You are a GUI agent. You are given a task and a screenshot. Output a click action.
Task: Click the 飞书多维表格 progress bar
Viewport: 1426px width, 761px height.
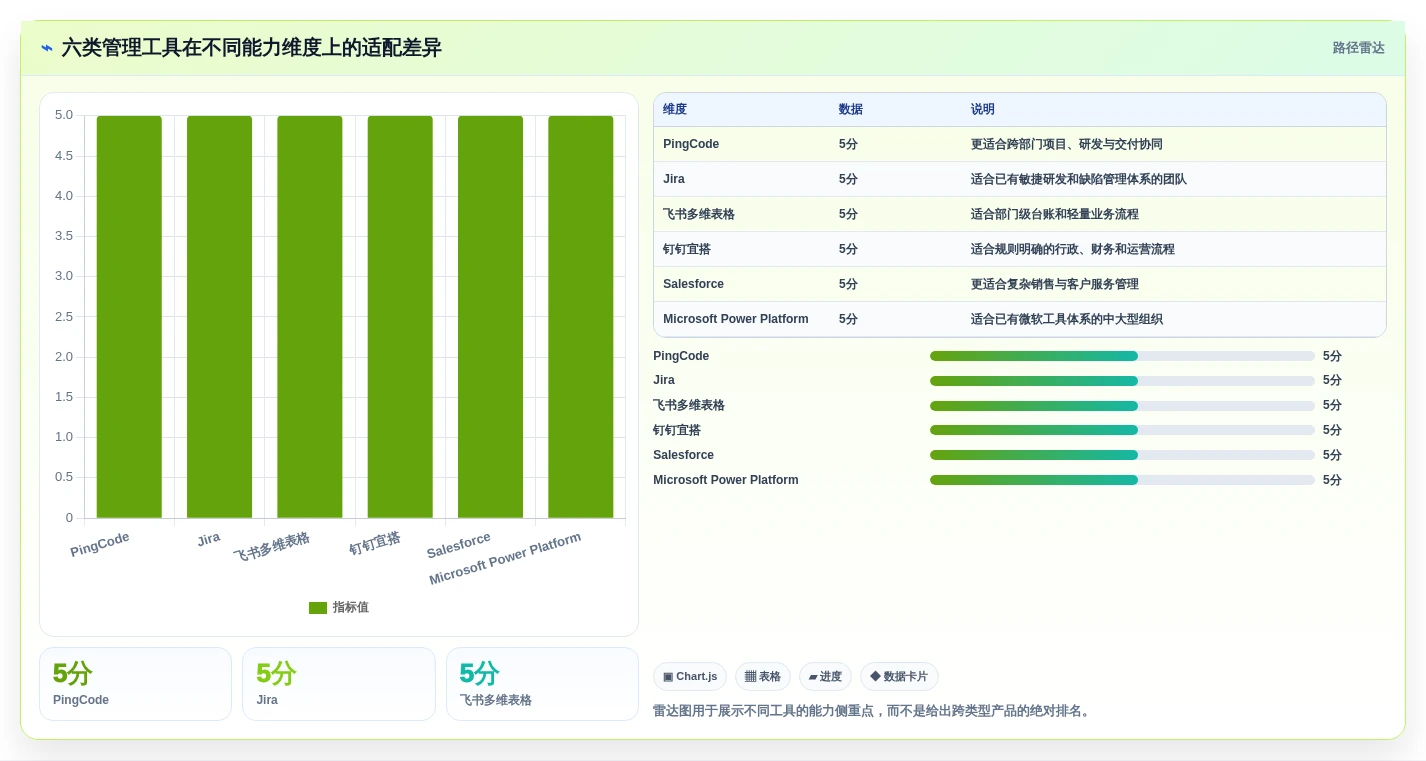click(1122, 406)
